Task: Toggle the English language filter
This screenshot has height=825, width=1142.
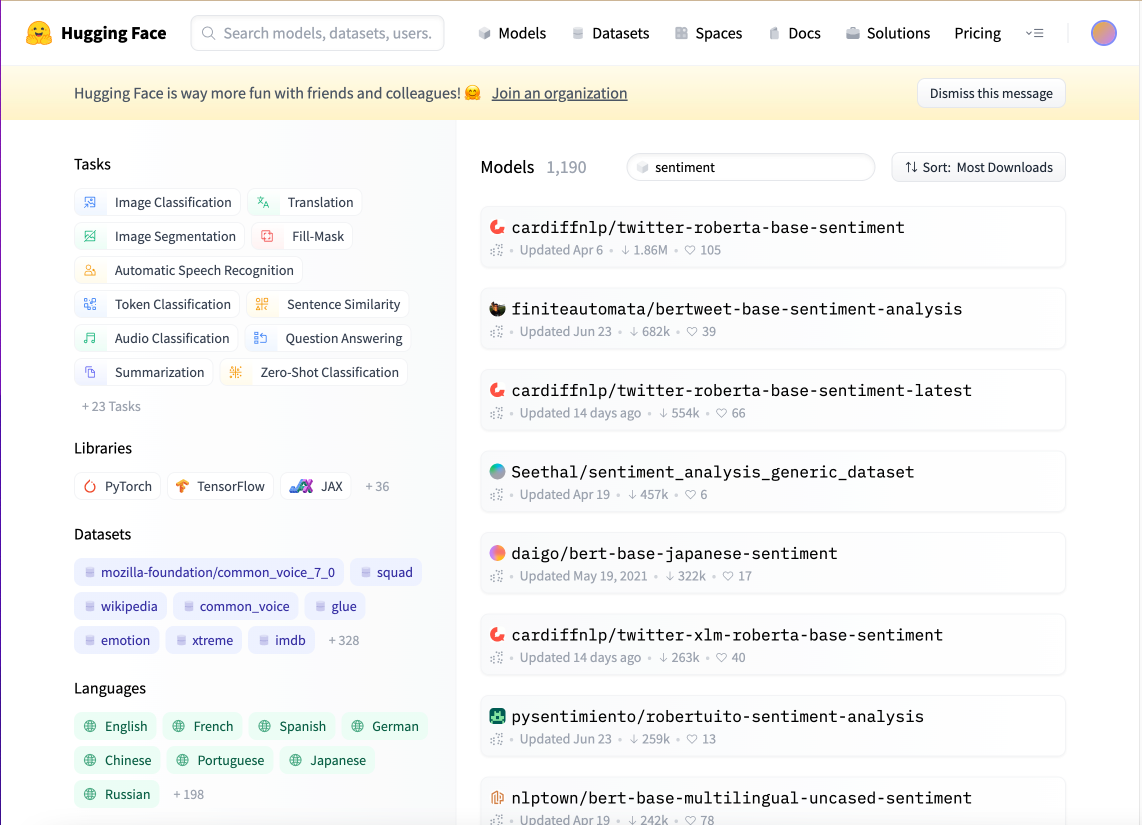Action: click(115, 726)
